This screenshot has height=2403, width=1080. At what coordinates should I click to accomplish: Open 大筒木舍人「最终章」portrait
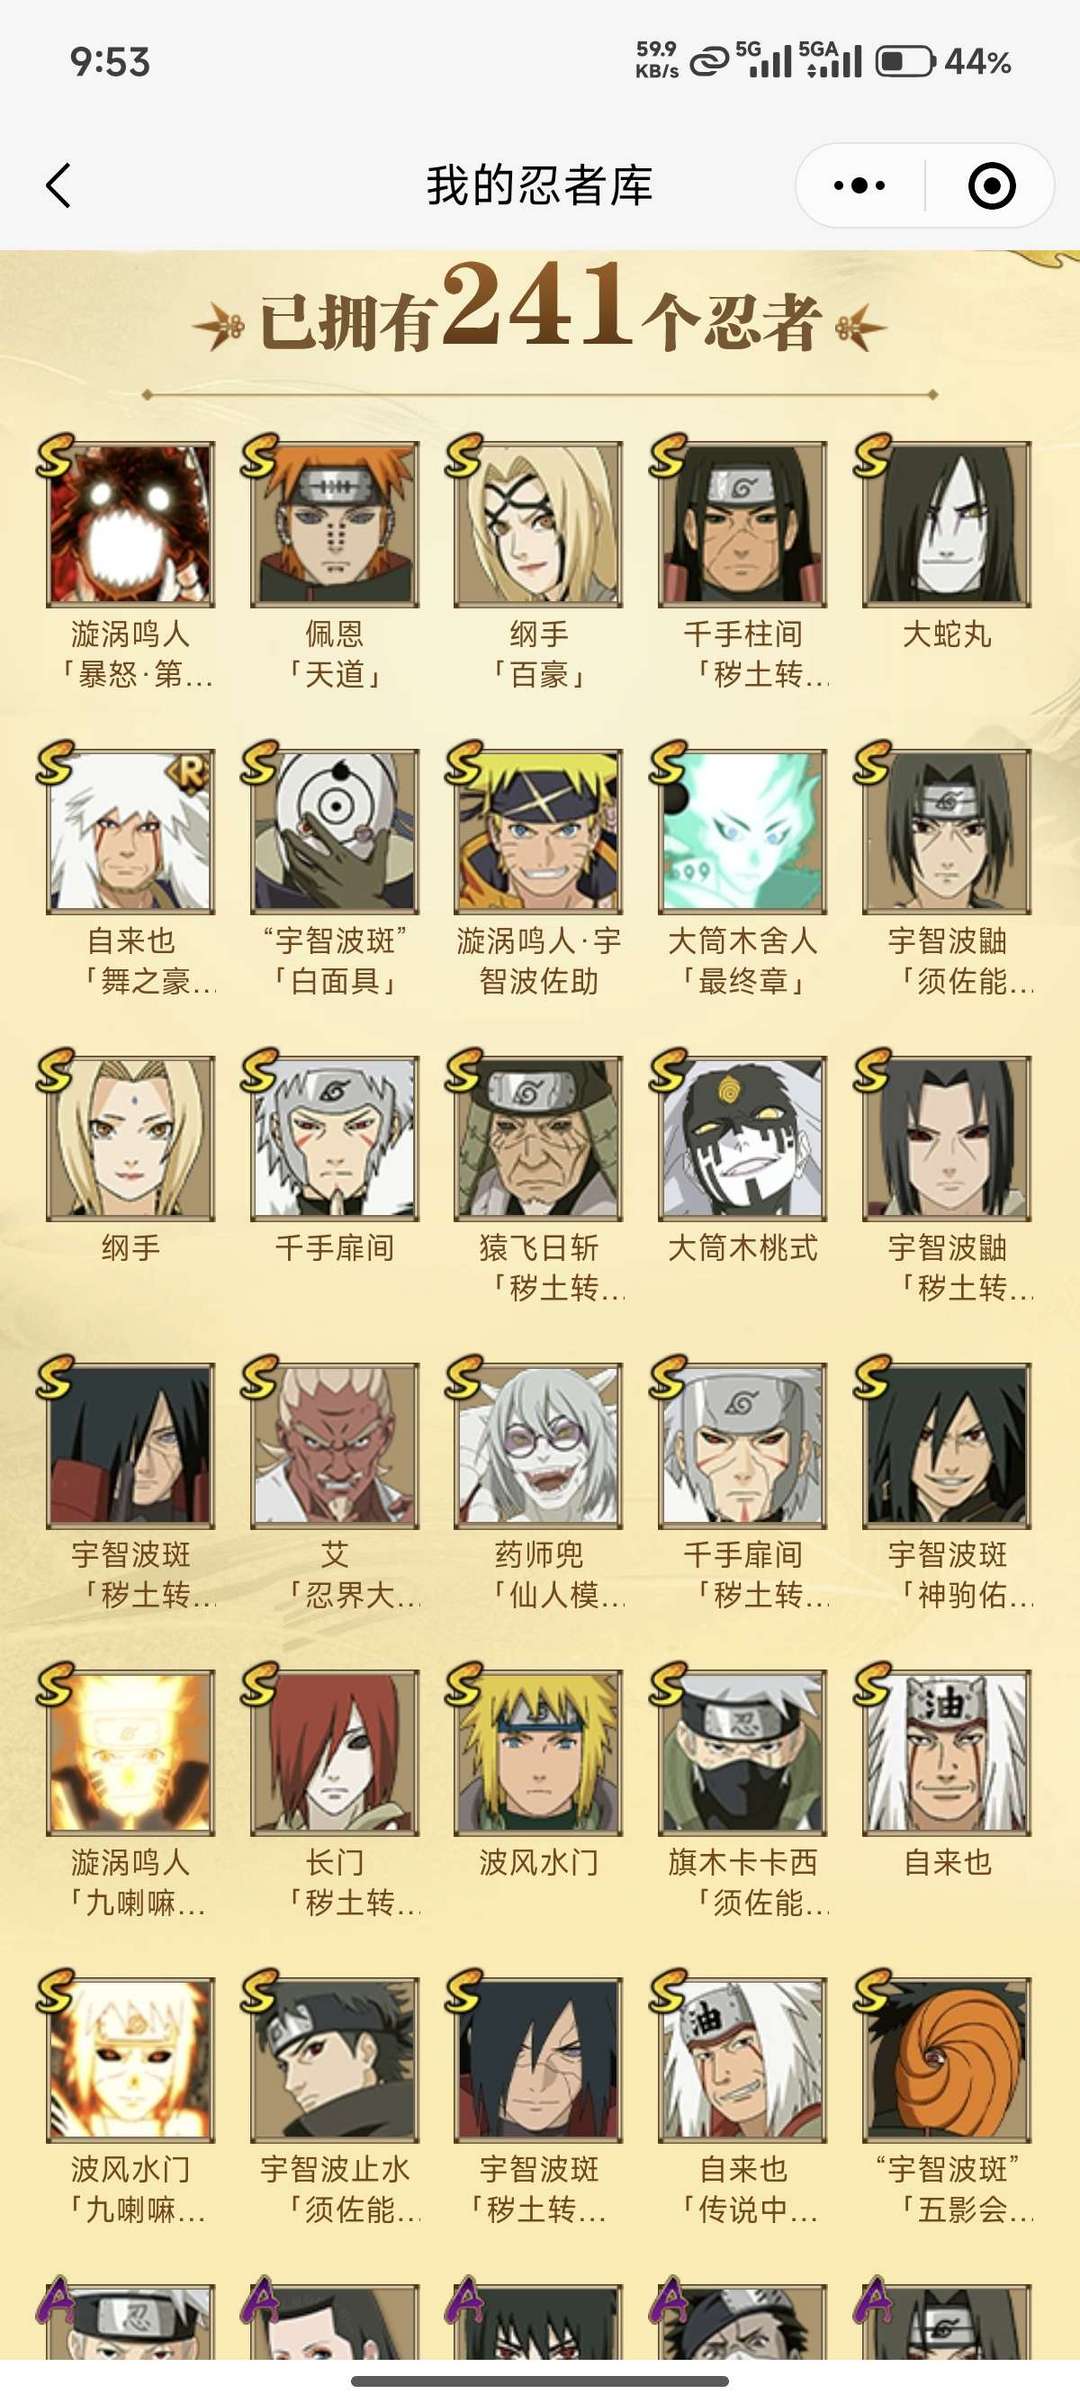[x=742, y=830]
